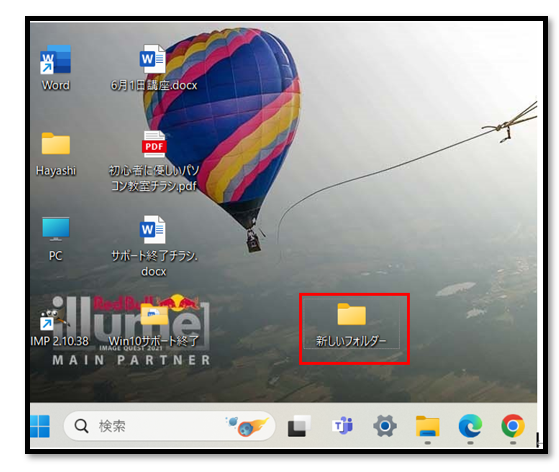Open Task View from the taskbar
Screen dimensions: 559x472
click(299, 426)
